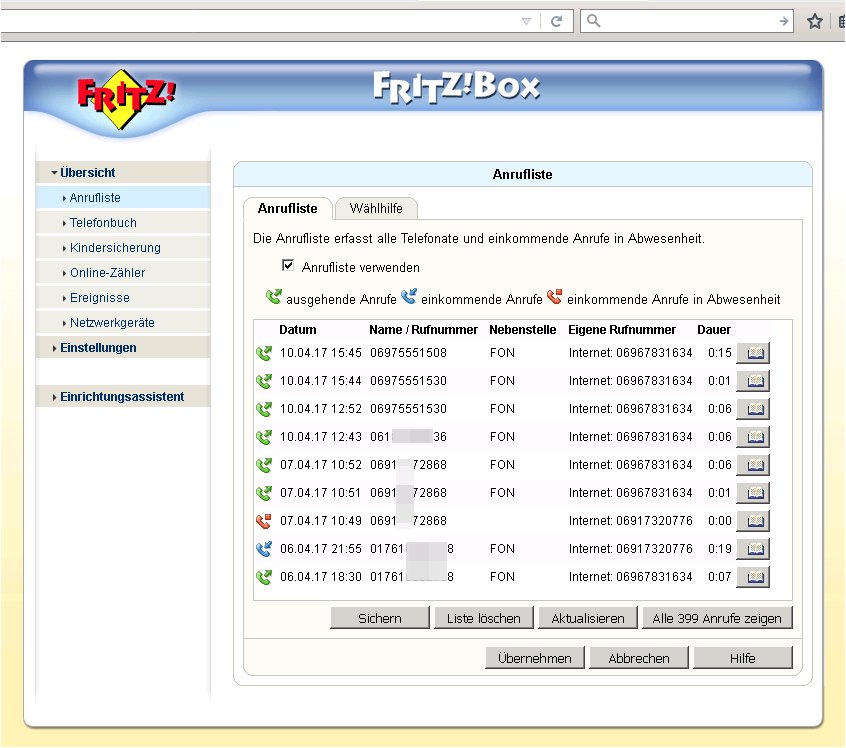Focus the browser search field
Image resolution: width=846 pixels, height=748 pixels.
[x=686, y=22]
